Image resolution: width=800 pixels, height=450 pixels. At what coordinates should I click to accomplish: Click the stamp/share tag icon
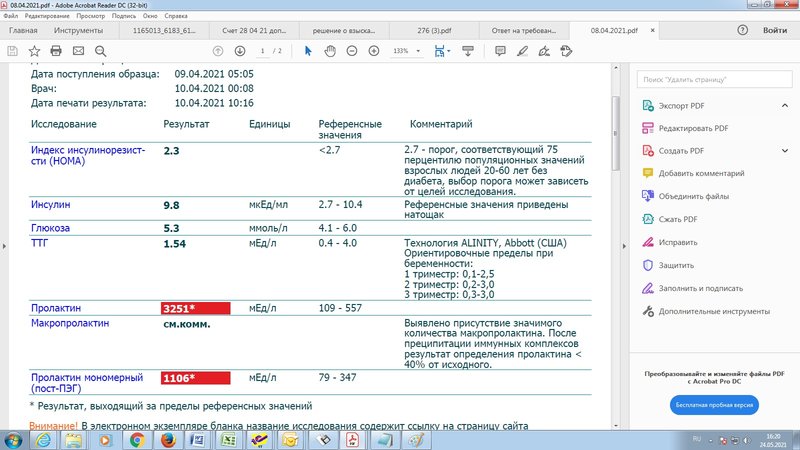coord(566,51)
